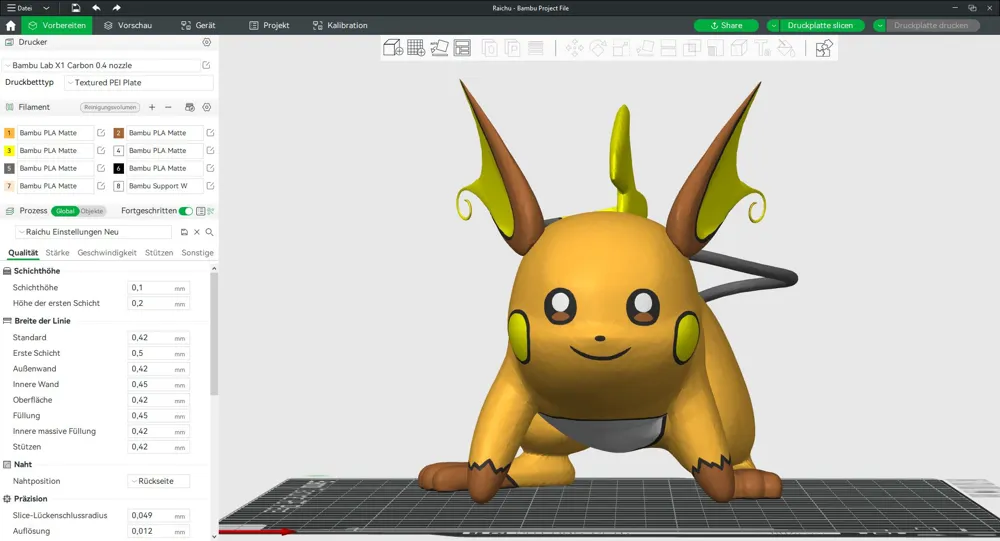Open the Druckbetttyp Textured PEI Plate dropdown
The height and width of the screenshot is (541, 1000).
[x=138, y=83]
